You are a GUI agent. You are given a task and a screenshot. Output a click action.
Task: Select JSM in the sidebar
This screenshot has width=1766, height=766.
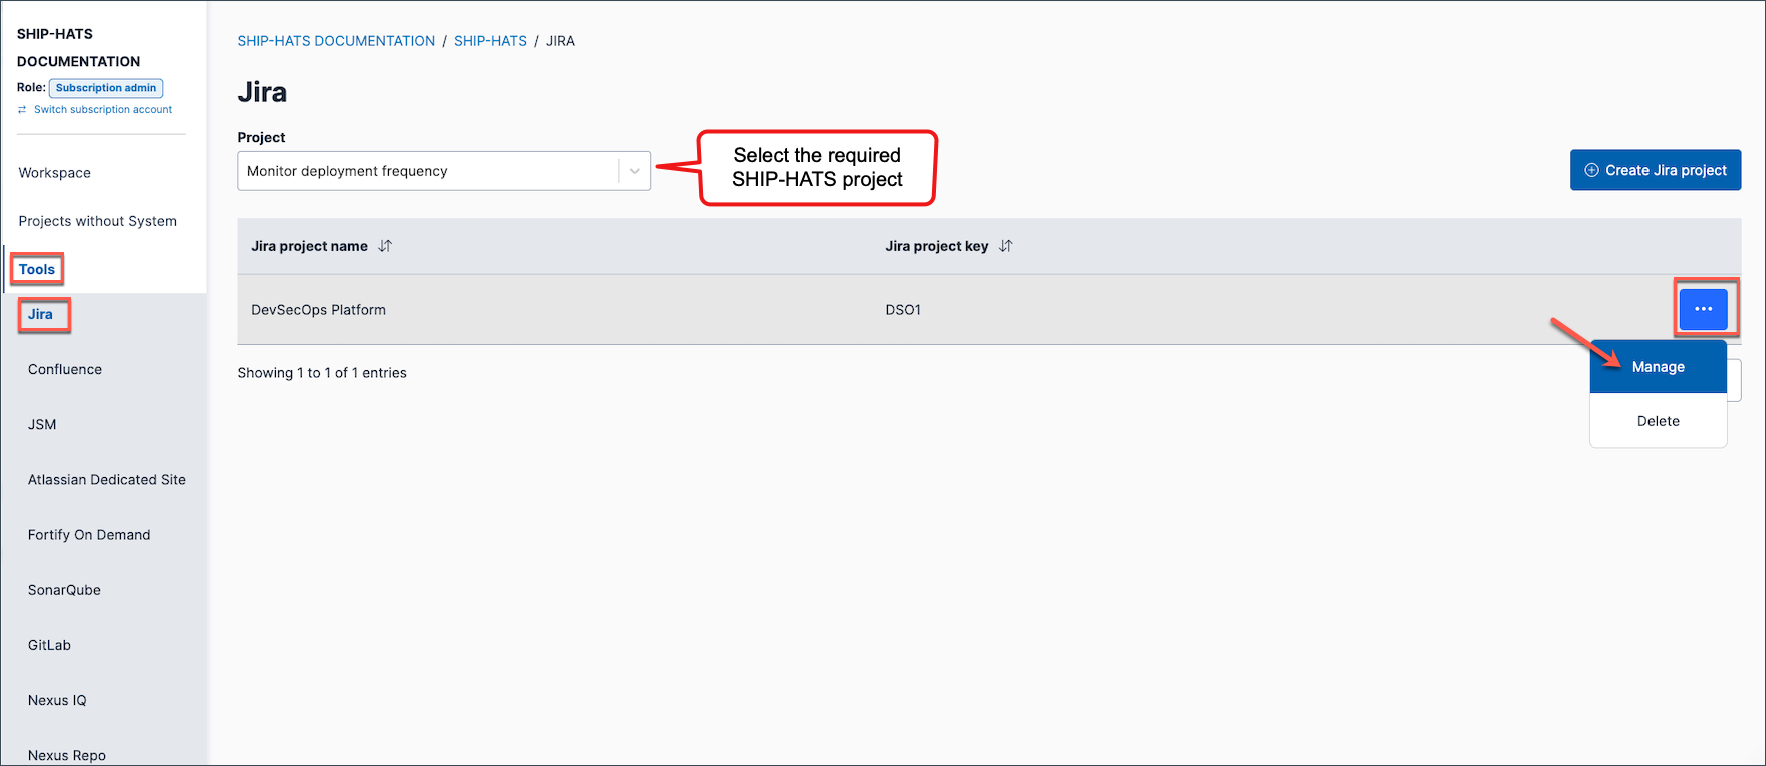pyautogui.click(x=42, y=424)
